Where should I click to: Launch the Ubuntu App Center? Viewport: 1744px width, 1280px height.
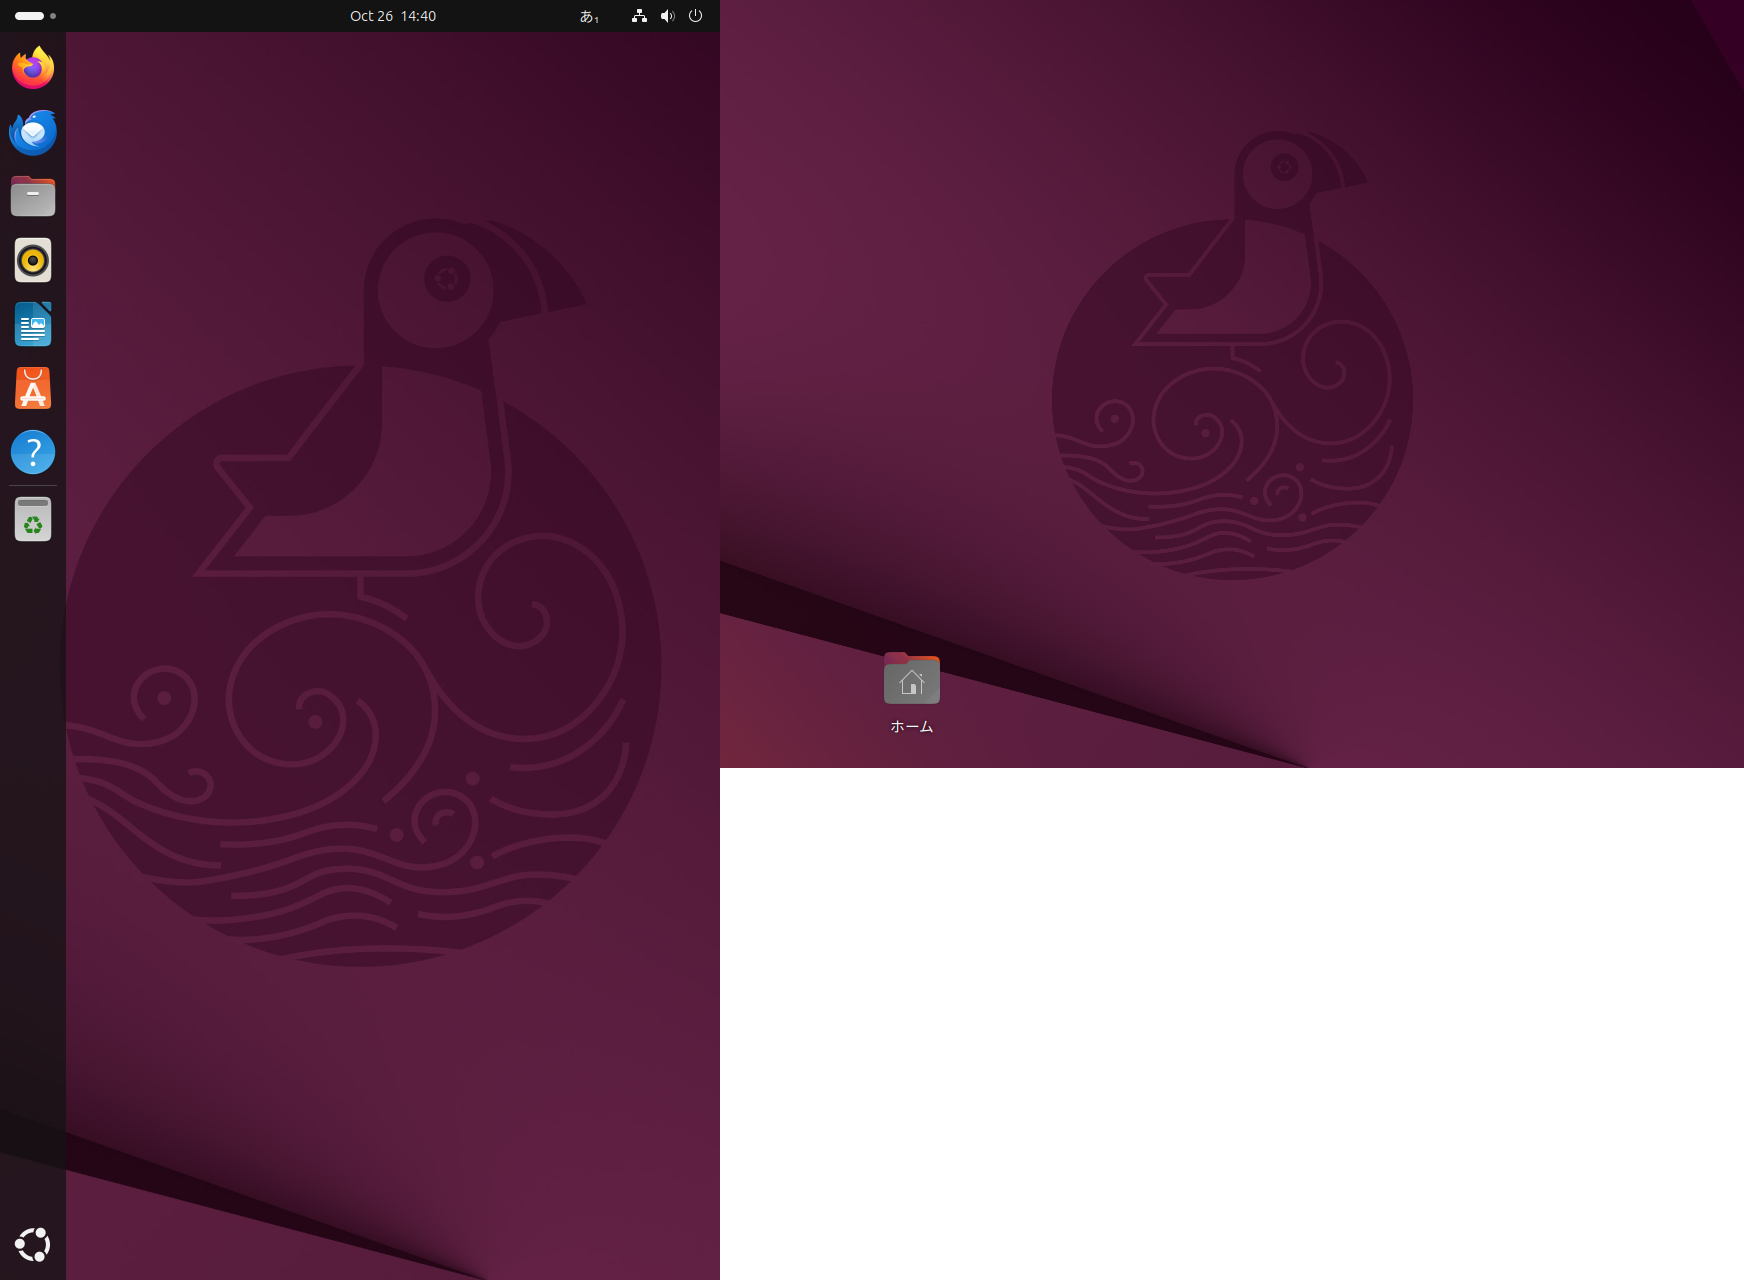point(33,388)
